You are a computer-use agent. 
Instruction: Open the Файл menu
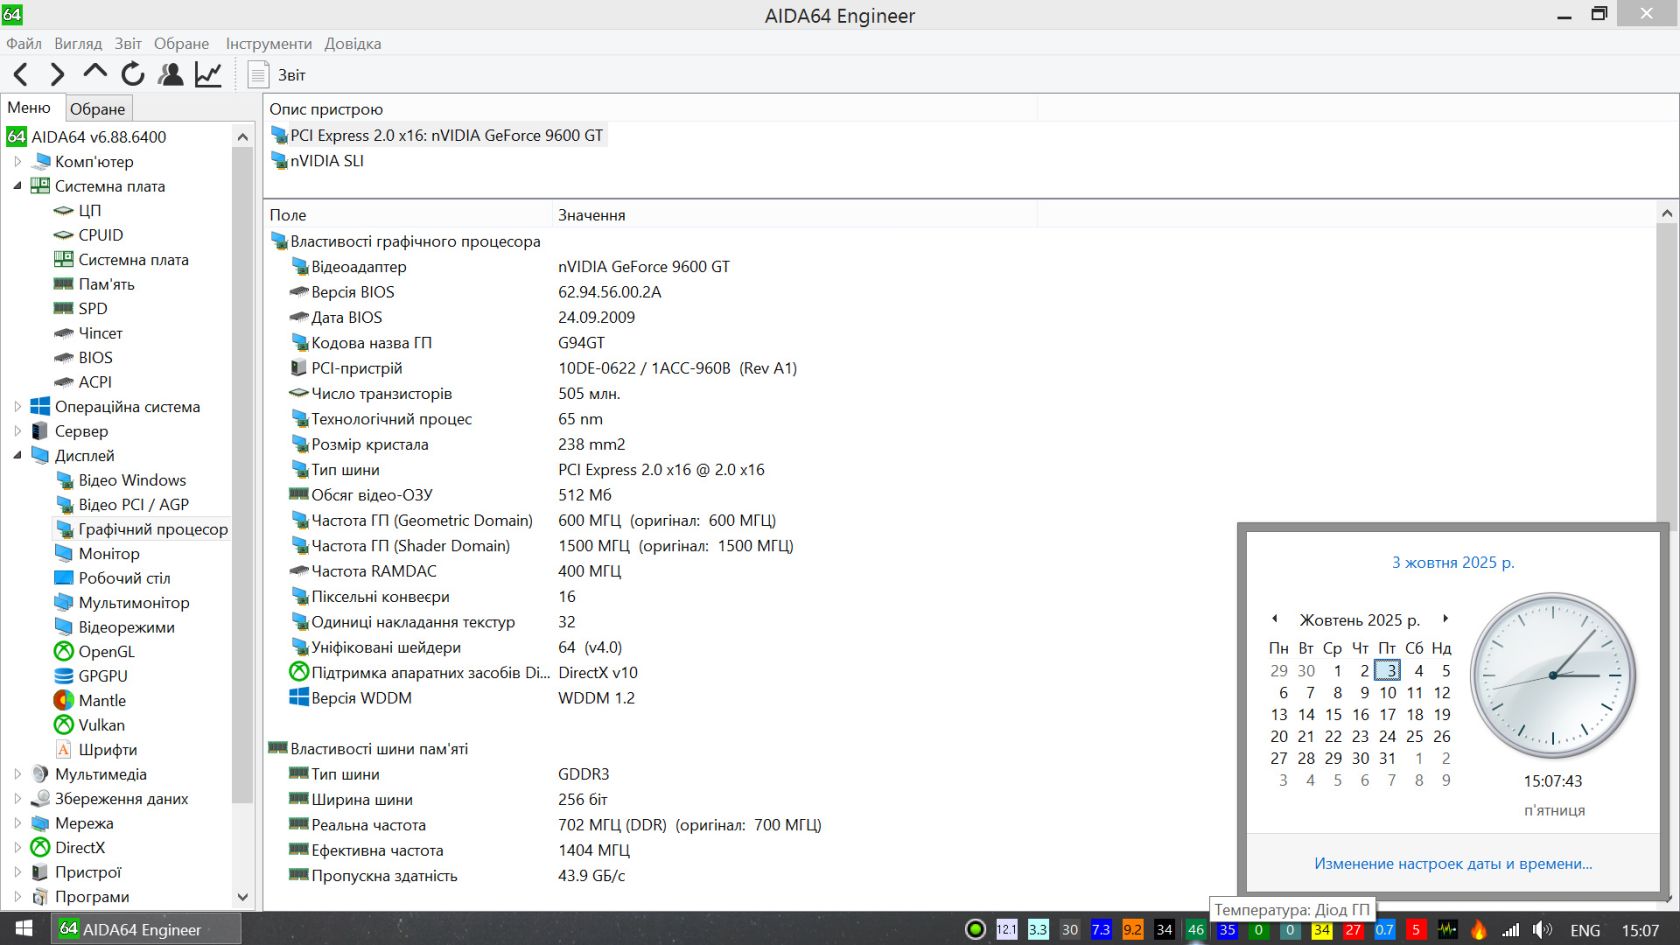click(x=24, y=43)
